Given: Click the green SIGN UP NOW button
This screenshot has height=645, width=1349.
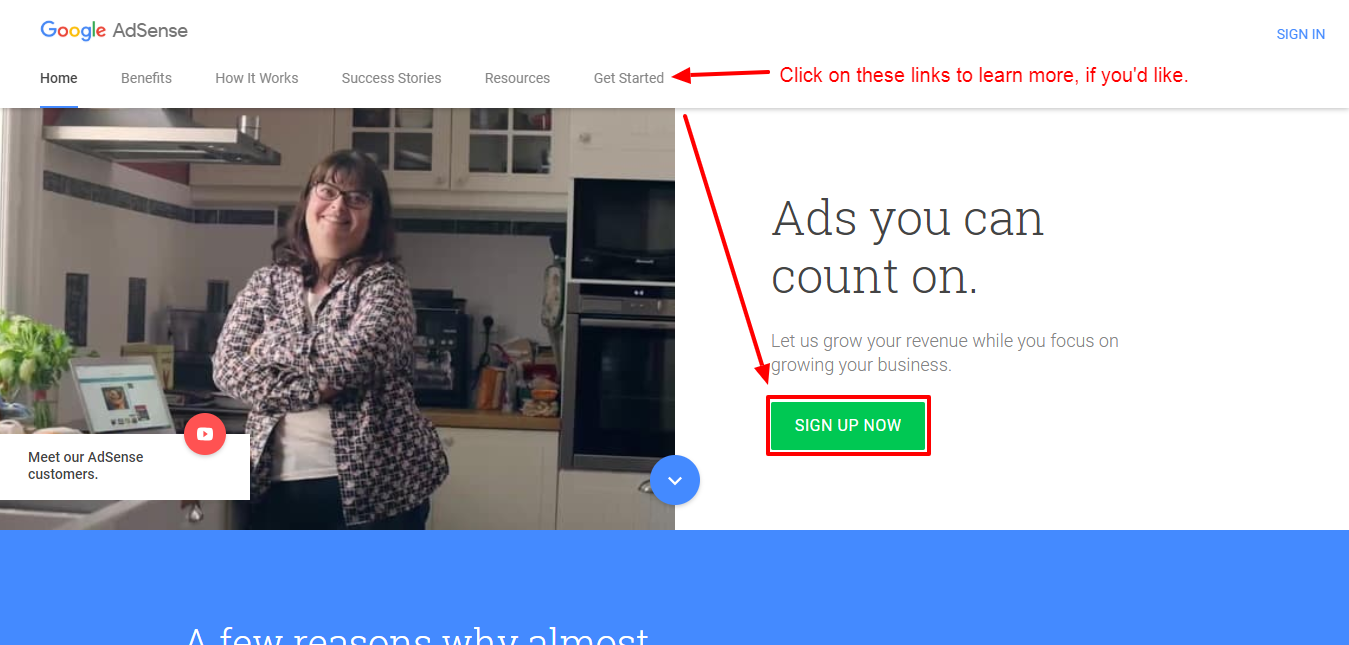Looking at the screenshot, I should pyautogui.click(x=848, y=425).
